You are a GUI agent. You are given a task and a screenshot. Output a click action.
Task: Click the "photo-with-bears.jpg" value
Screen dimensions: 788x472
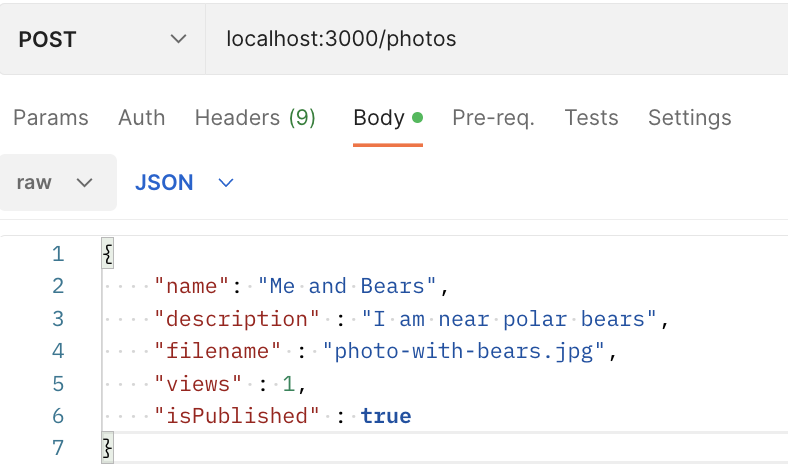point(463,352)
